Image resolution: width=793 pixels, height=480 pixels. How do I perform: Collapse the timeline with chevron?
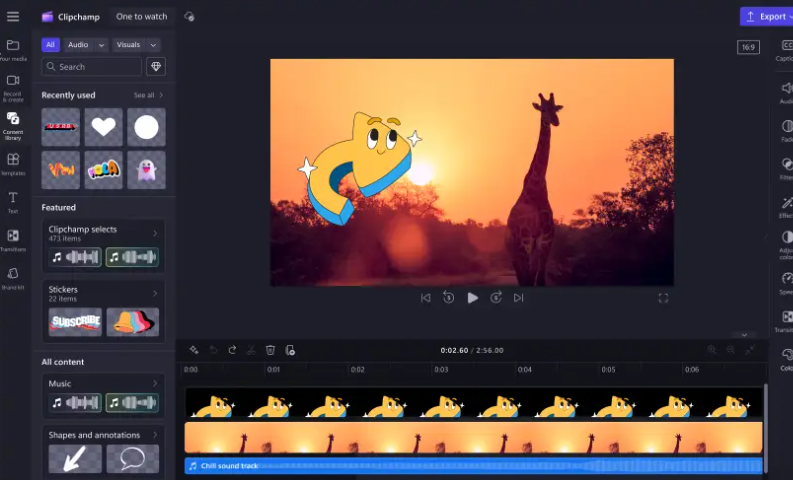point(744,335)
